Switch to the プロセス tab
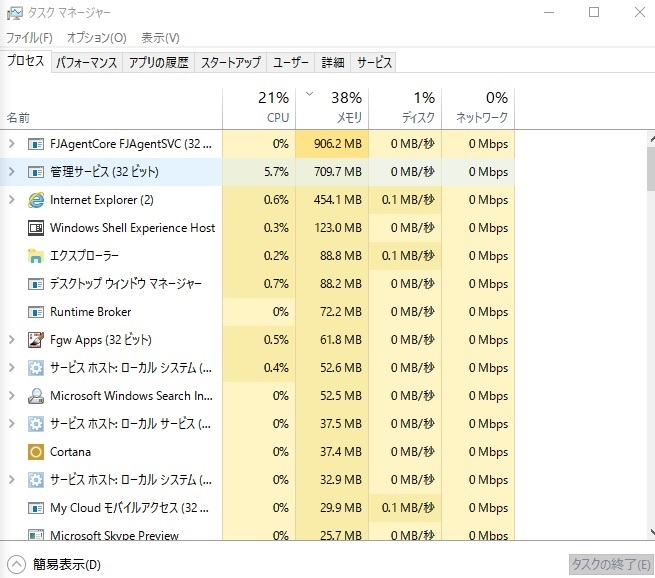The width and height of the screenshot is (655, 578). click(x=25, y=61)
